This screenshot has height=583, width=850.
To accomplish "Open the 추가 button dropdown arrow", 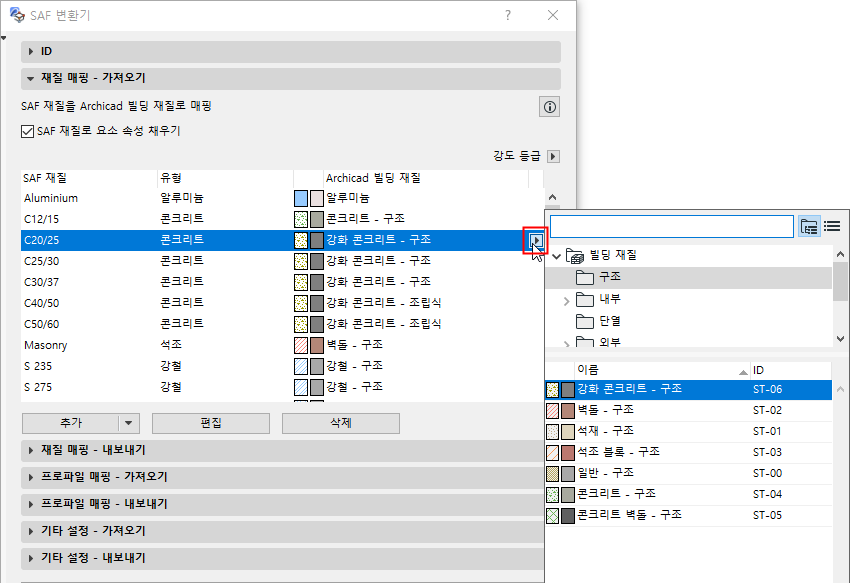I will (128, 423).
